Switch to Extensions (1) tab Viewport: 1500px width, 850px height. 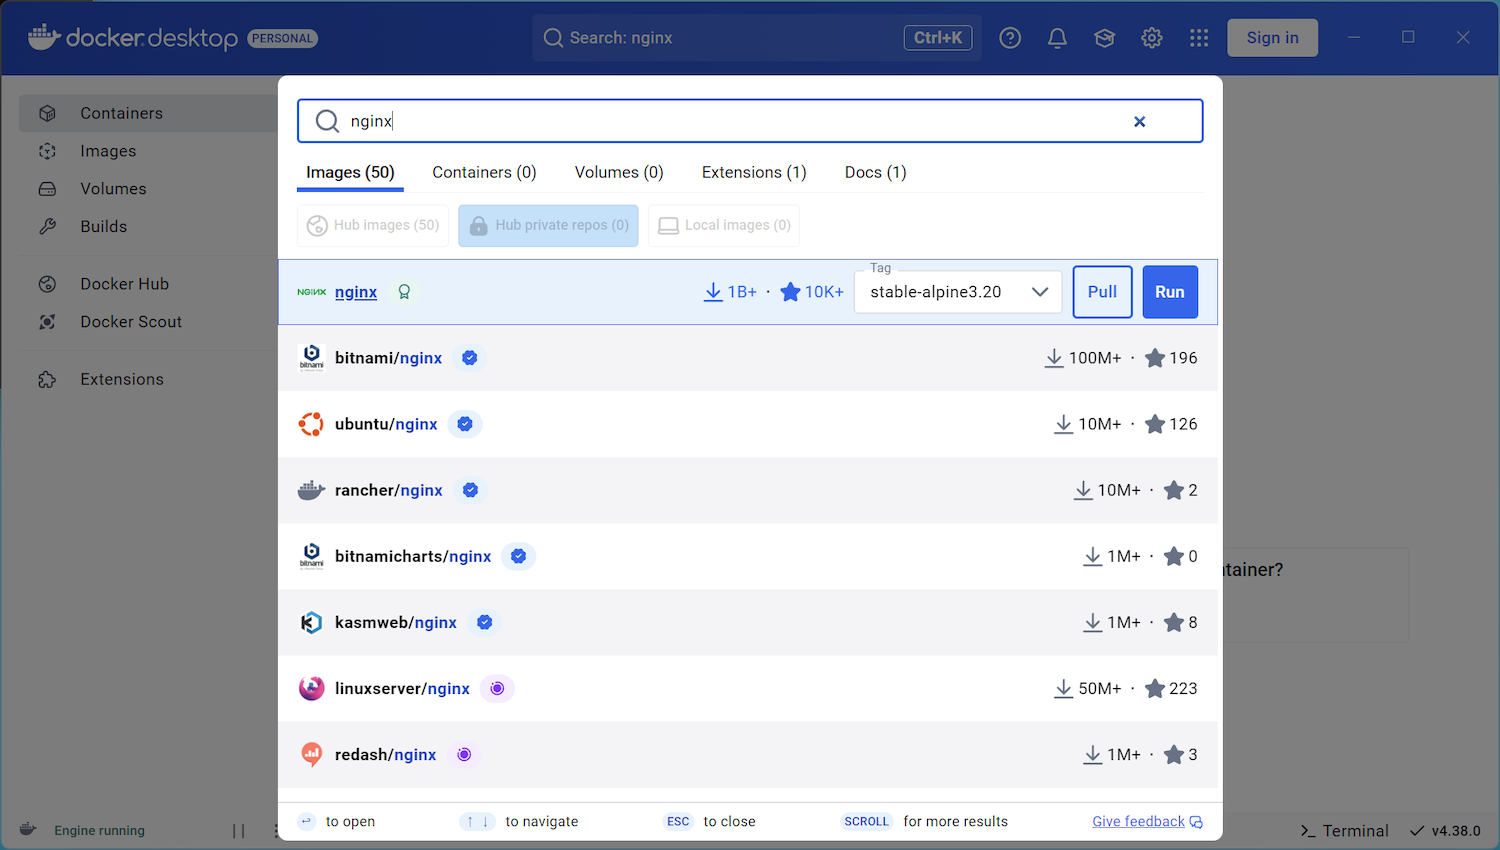pyautogui.click(x=754, y=172)
